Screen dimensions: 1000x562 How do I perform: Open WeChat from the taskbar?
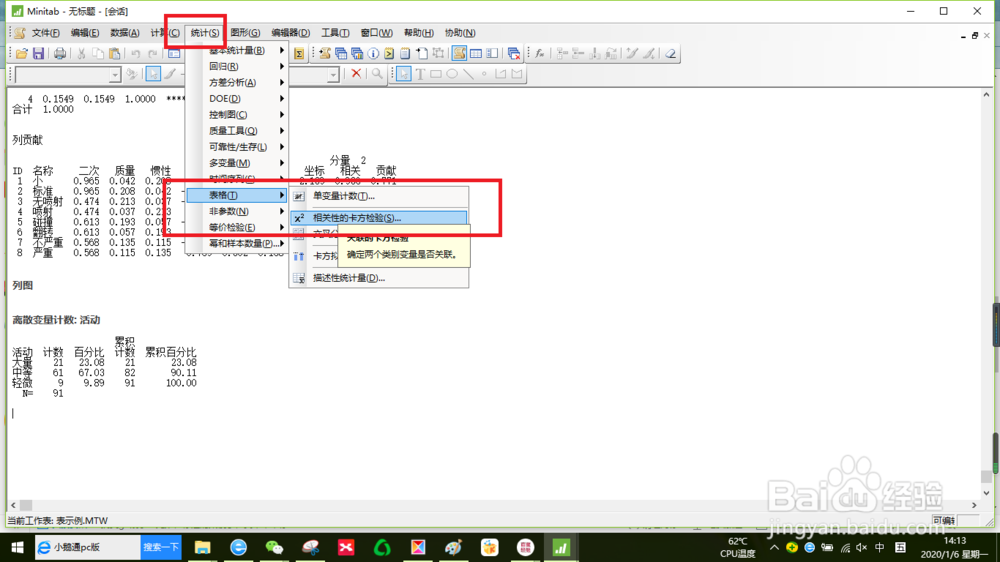274,547
